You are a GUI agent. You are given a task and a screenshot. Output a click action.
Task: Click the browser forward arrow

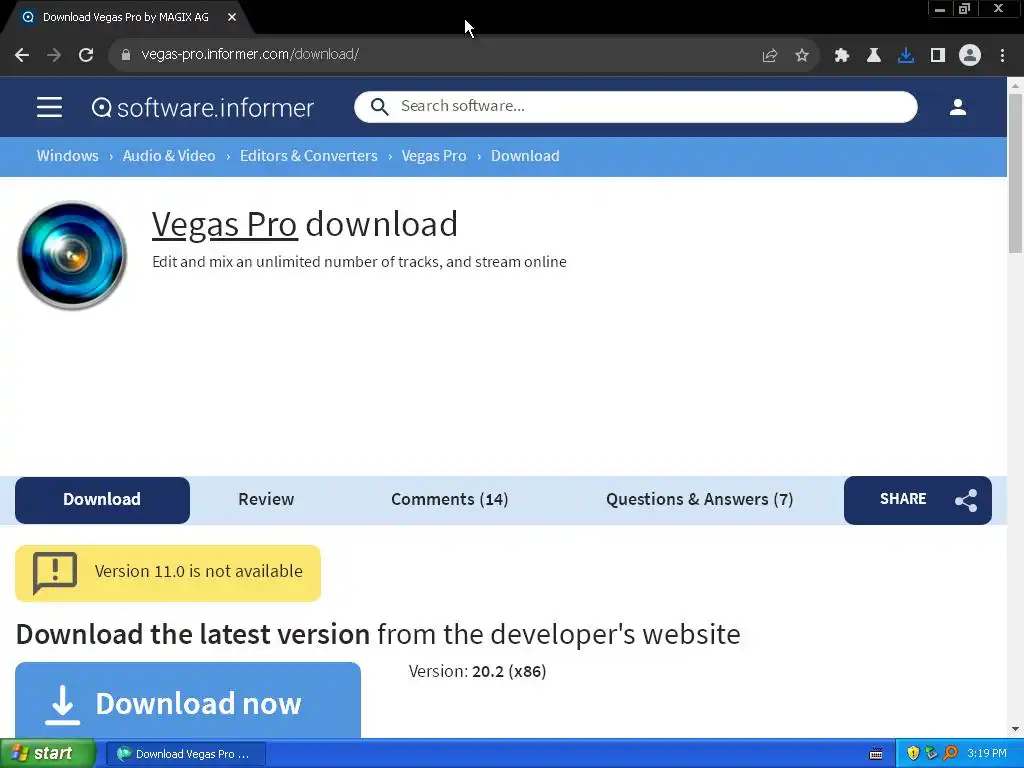[x=54, y=55]
